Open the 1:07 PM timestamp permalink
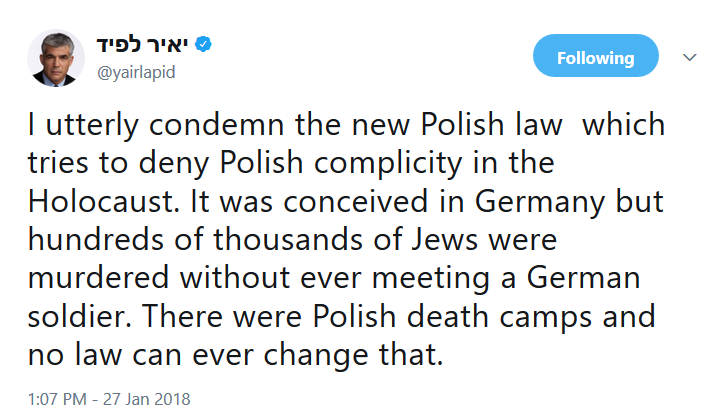 (57, 399)
